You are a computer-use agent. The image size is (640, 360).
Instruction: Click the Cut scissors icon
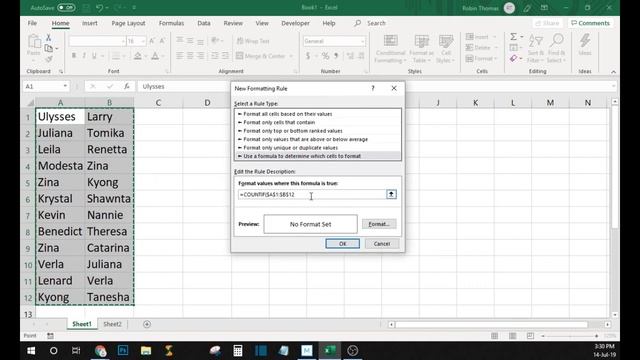tap(48, 38)
